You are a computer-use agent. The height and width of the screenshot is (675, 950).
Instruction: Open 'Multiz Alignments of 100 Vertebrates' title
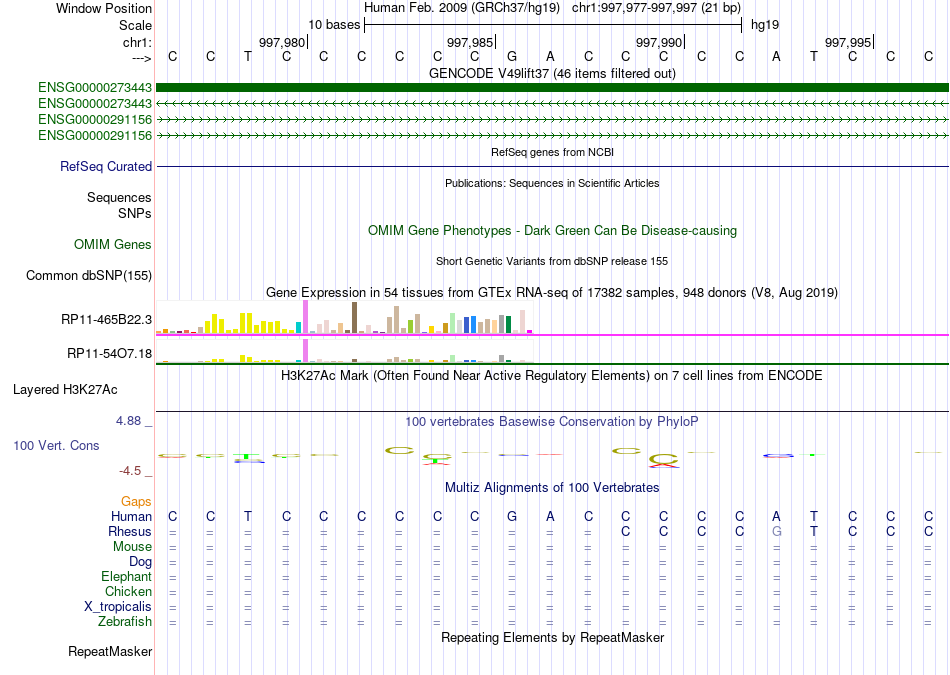(x=552, y=487)
